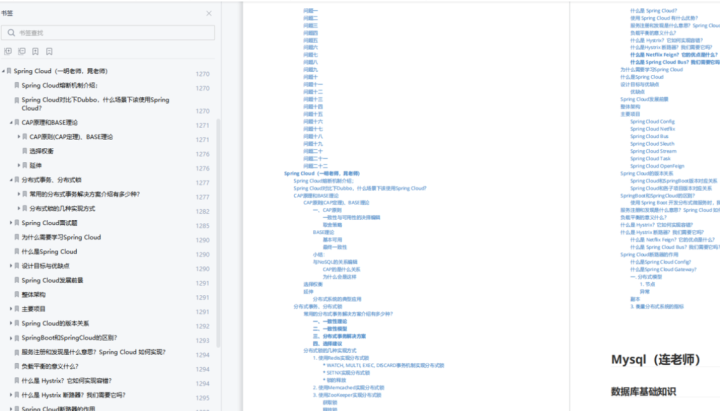Image resolution: width=720 pixels, height=411 pixels.
Task: Follow the Spring Cloud Sleuth contents link
Action: [652, 144]
